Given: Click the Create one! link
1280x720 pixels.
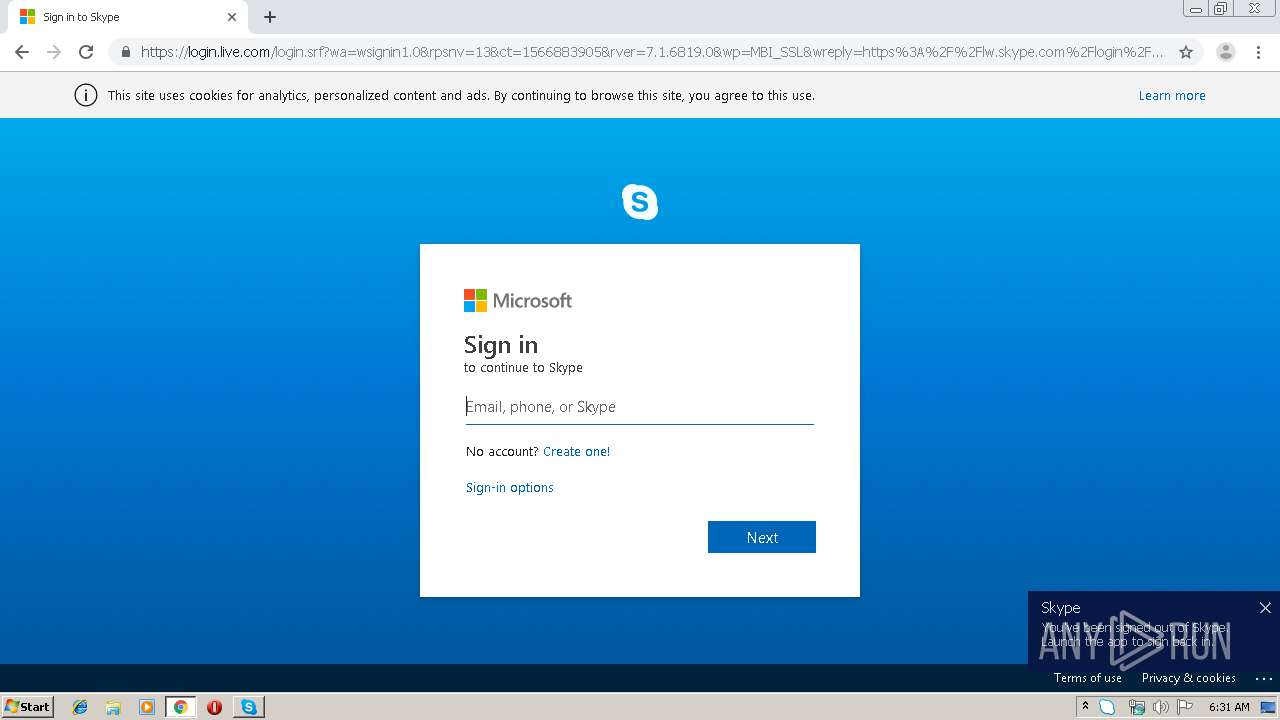Looking at the screenshot, I should pyautogui.click(x=576, y=452).
